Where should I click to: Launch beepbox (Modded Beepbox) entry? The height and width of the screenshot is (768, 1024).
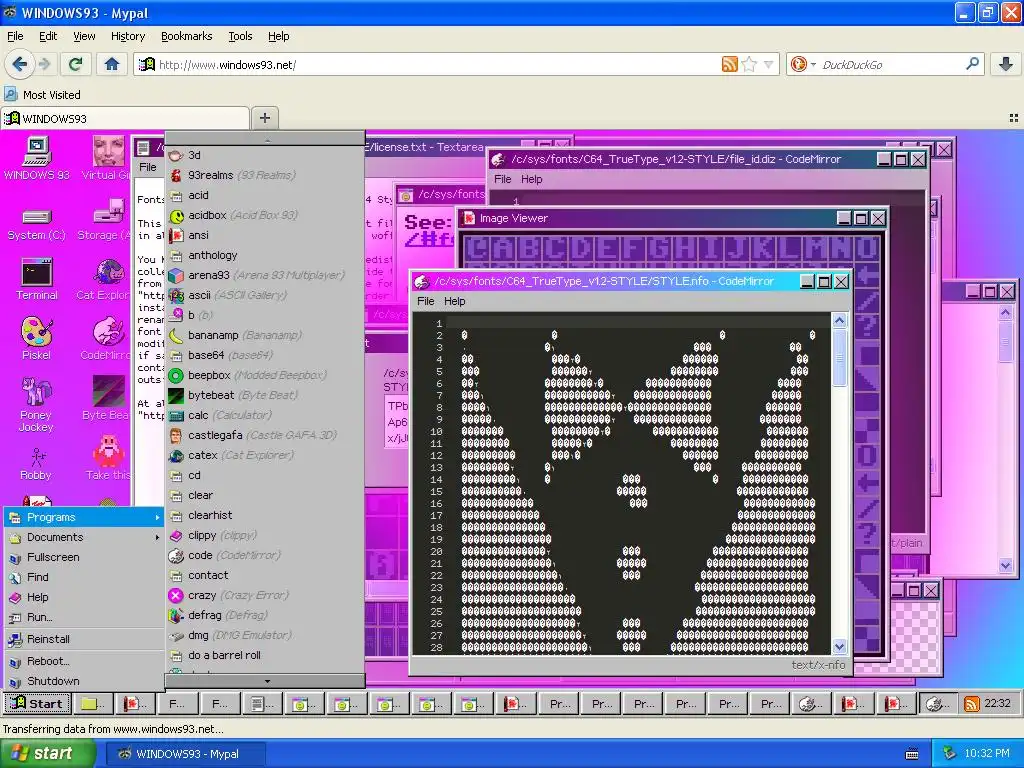[264, 376]
